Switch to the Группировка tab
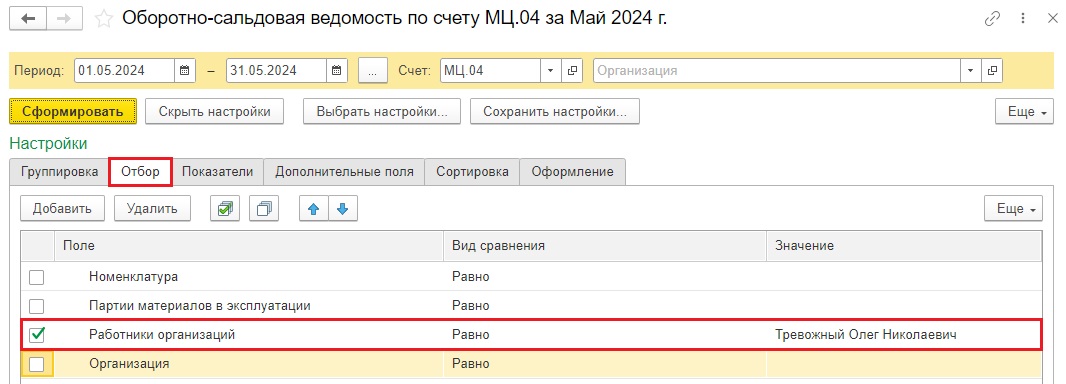The width and height of the screenshot is (1066, 384). click(x=59, y=172)
